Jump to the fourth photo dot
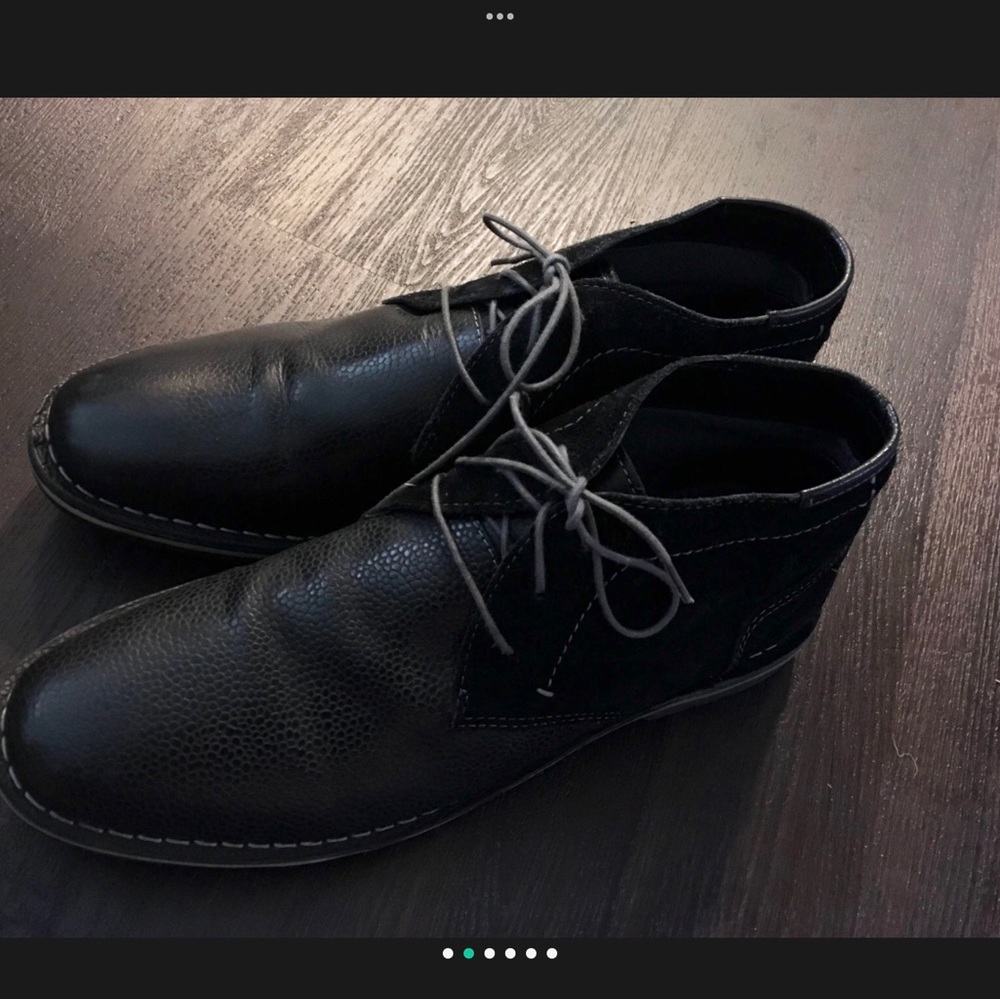 (x=510, y=953)
